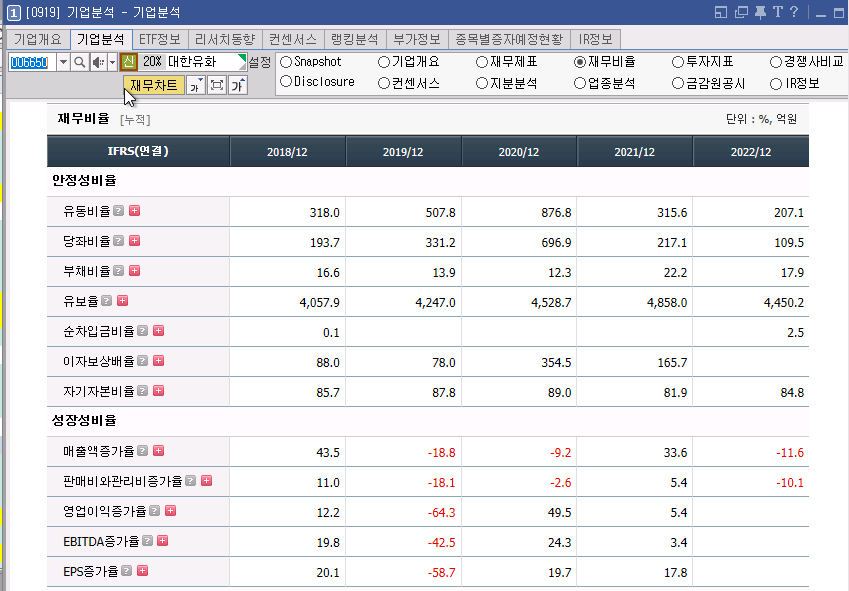Switch to the 부가정보 tab

(x=417, y=39)
